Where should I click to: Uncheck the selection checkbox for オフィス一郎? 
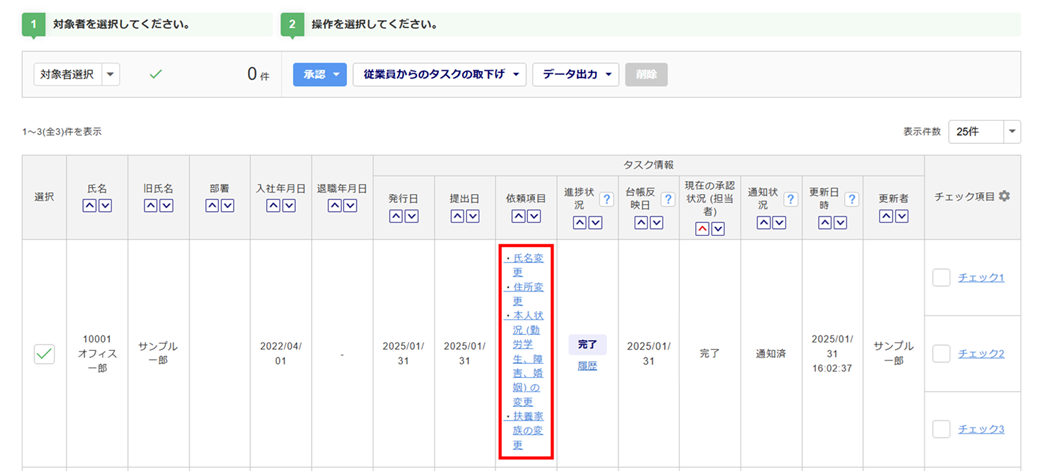click(x=45, y=353)
